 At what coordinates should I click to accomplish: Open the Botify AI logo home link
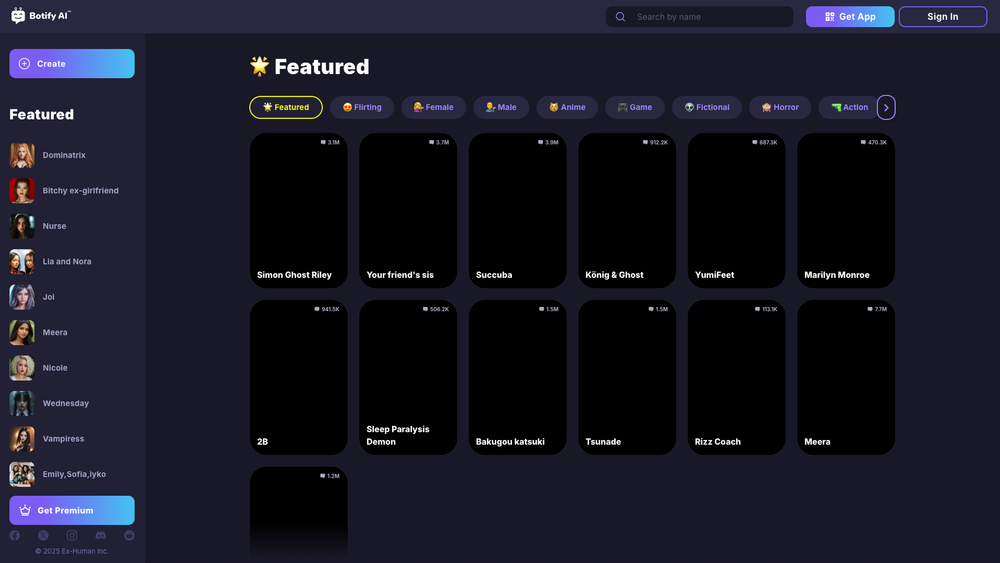41,16
